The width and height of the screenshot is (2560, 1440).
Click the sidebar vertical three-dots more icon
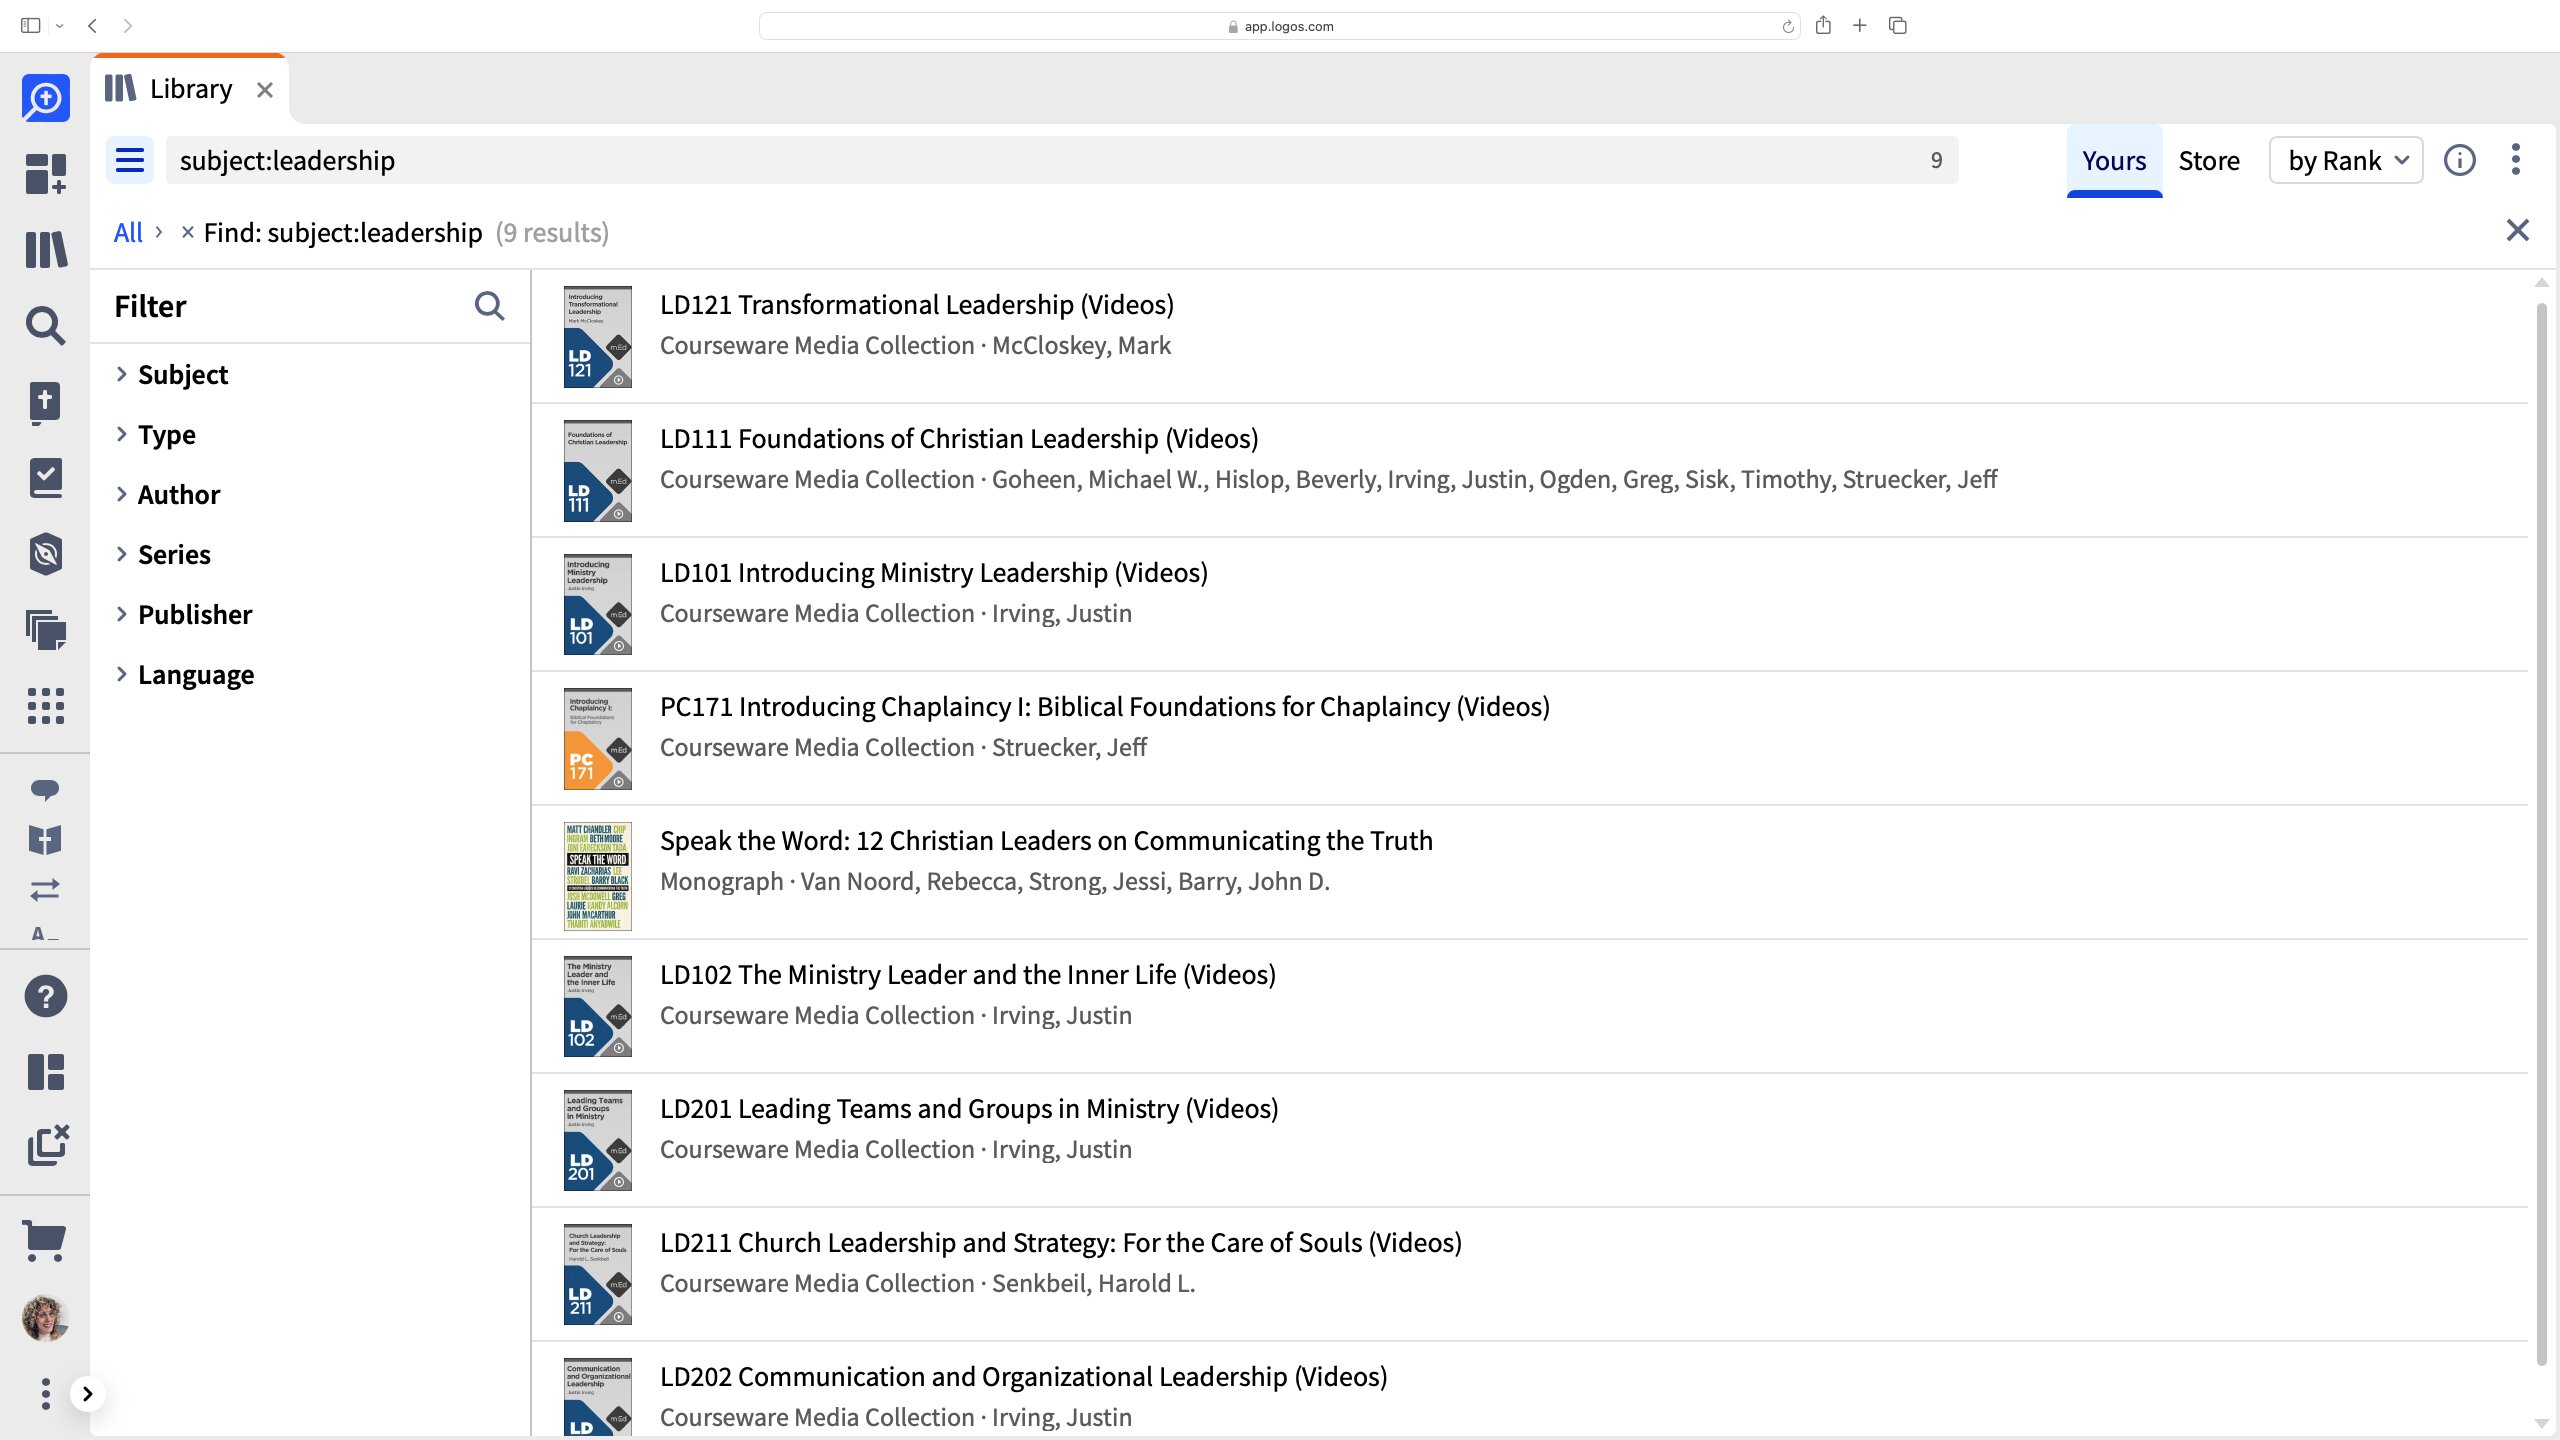point(45,1393)
